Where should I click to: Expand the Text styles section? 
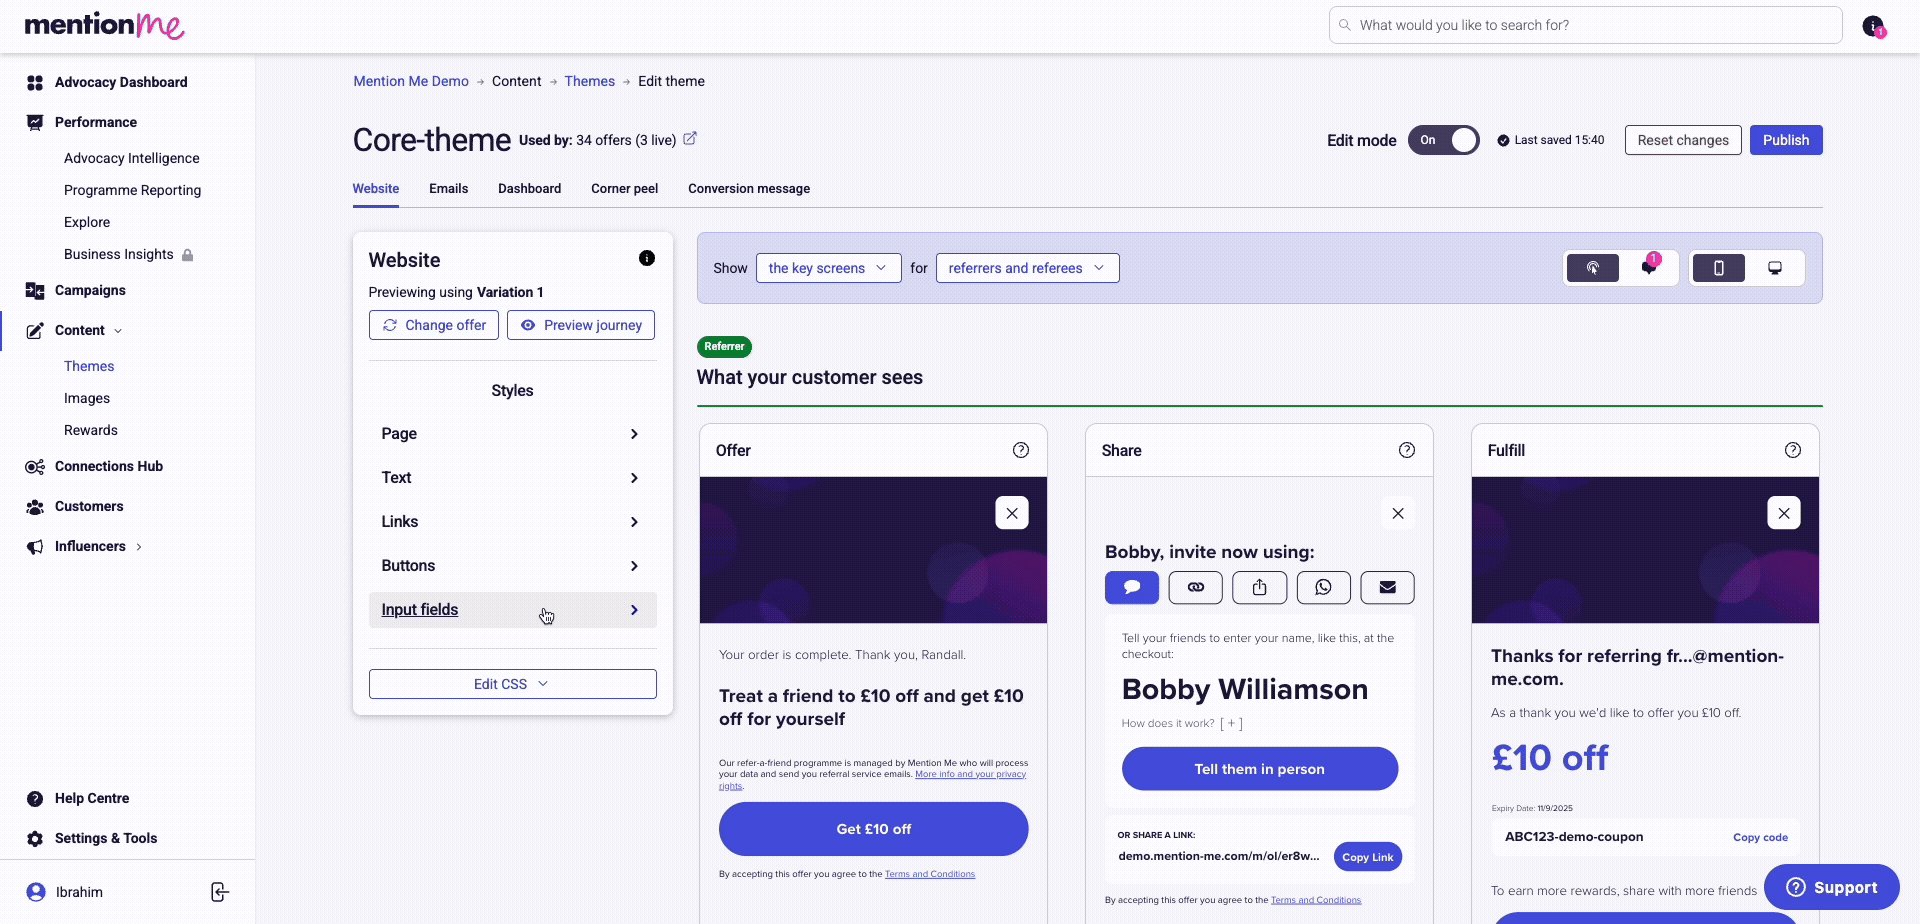(512, 478)
